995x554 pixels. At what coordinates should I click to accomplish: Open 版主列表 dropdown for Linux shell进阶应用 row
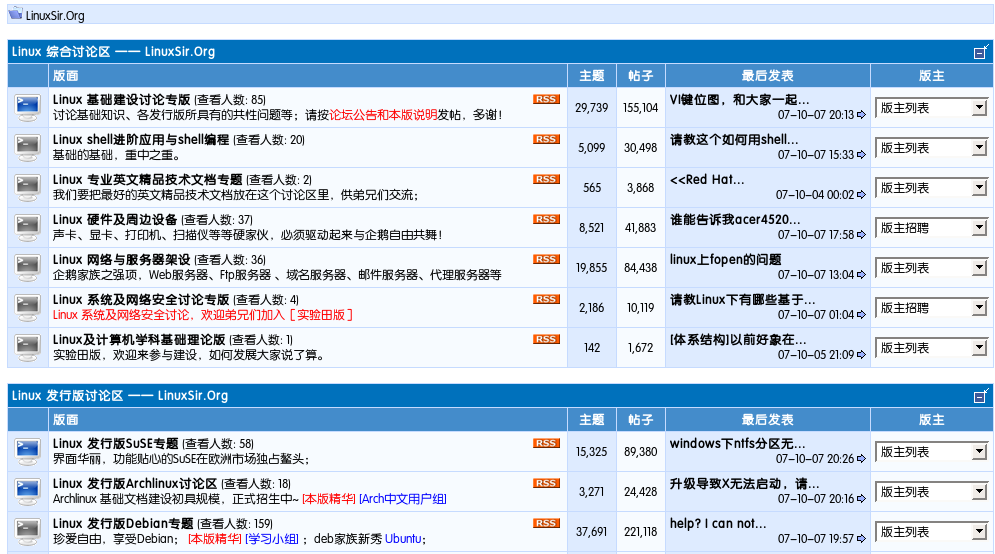coord(932,148)
